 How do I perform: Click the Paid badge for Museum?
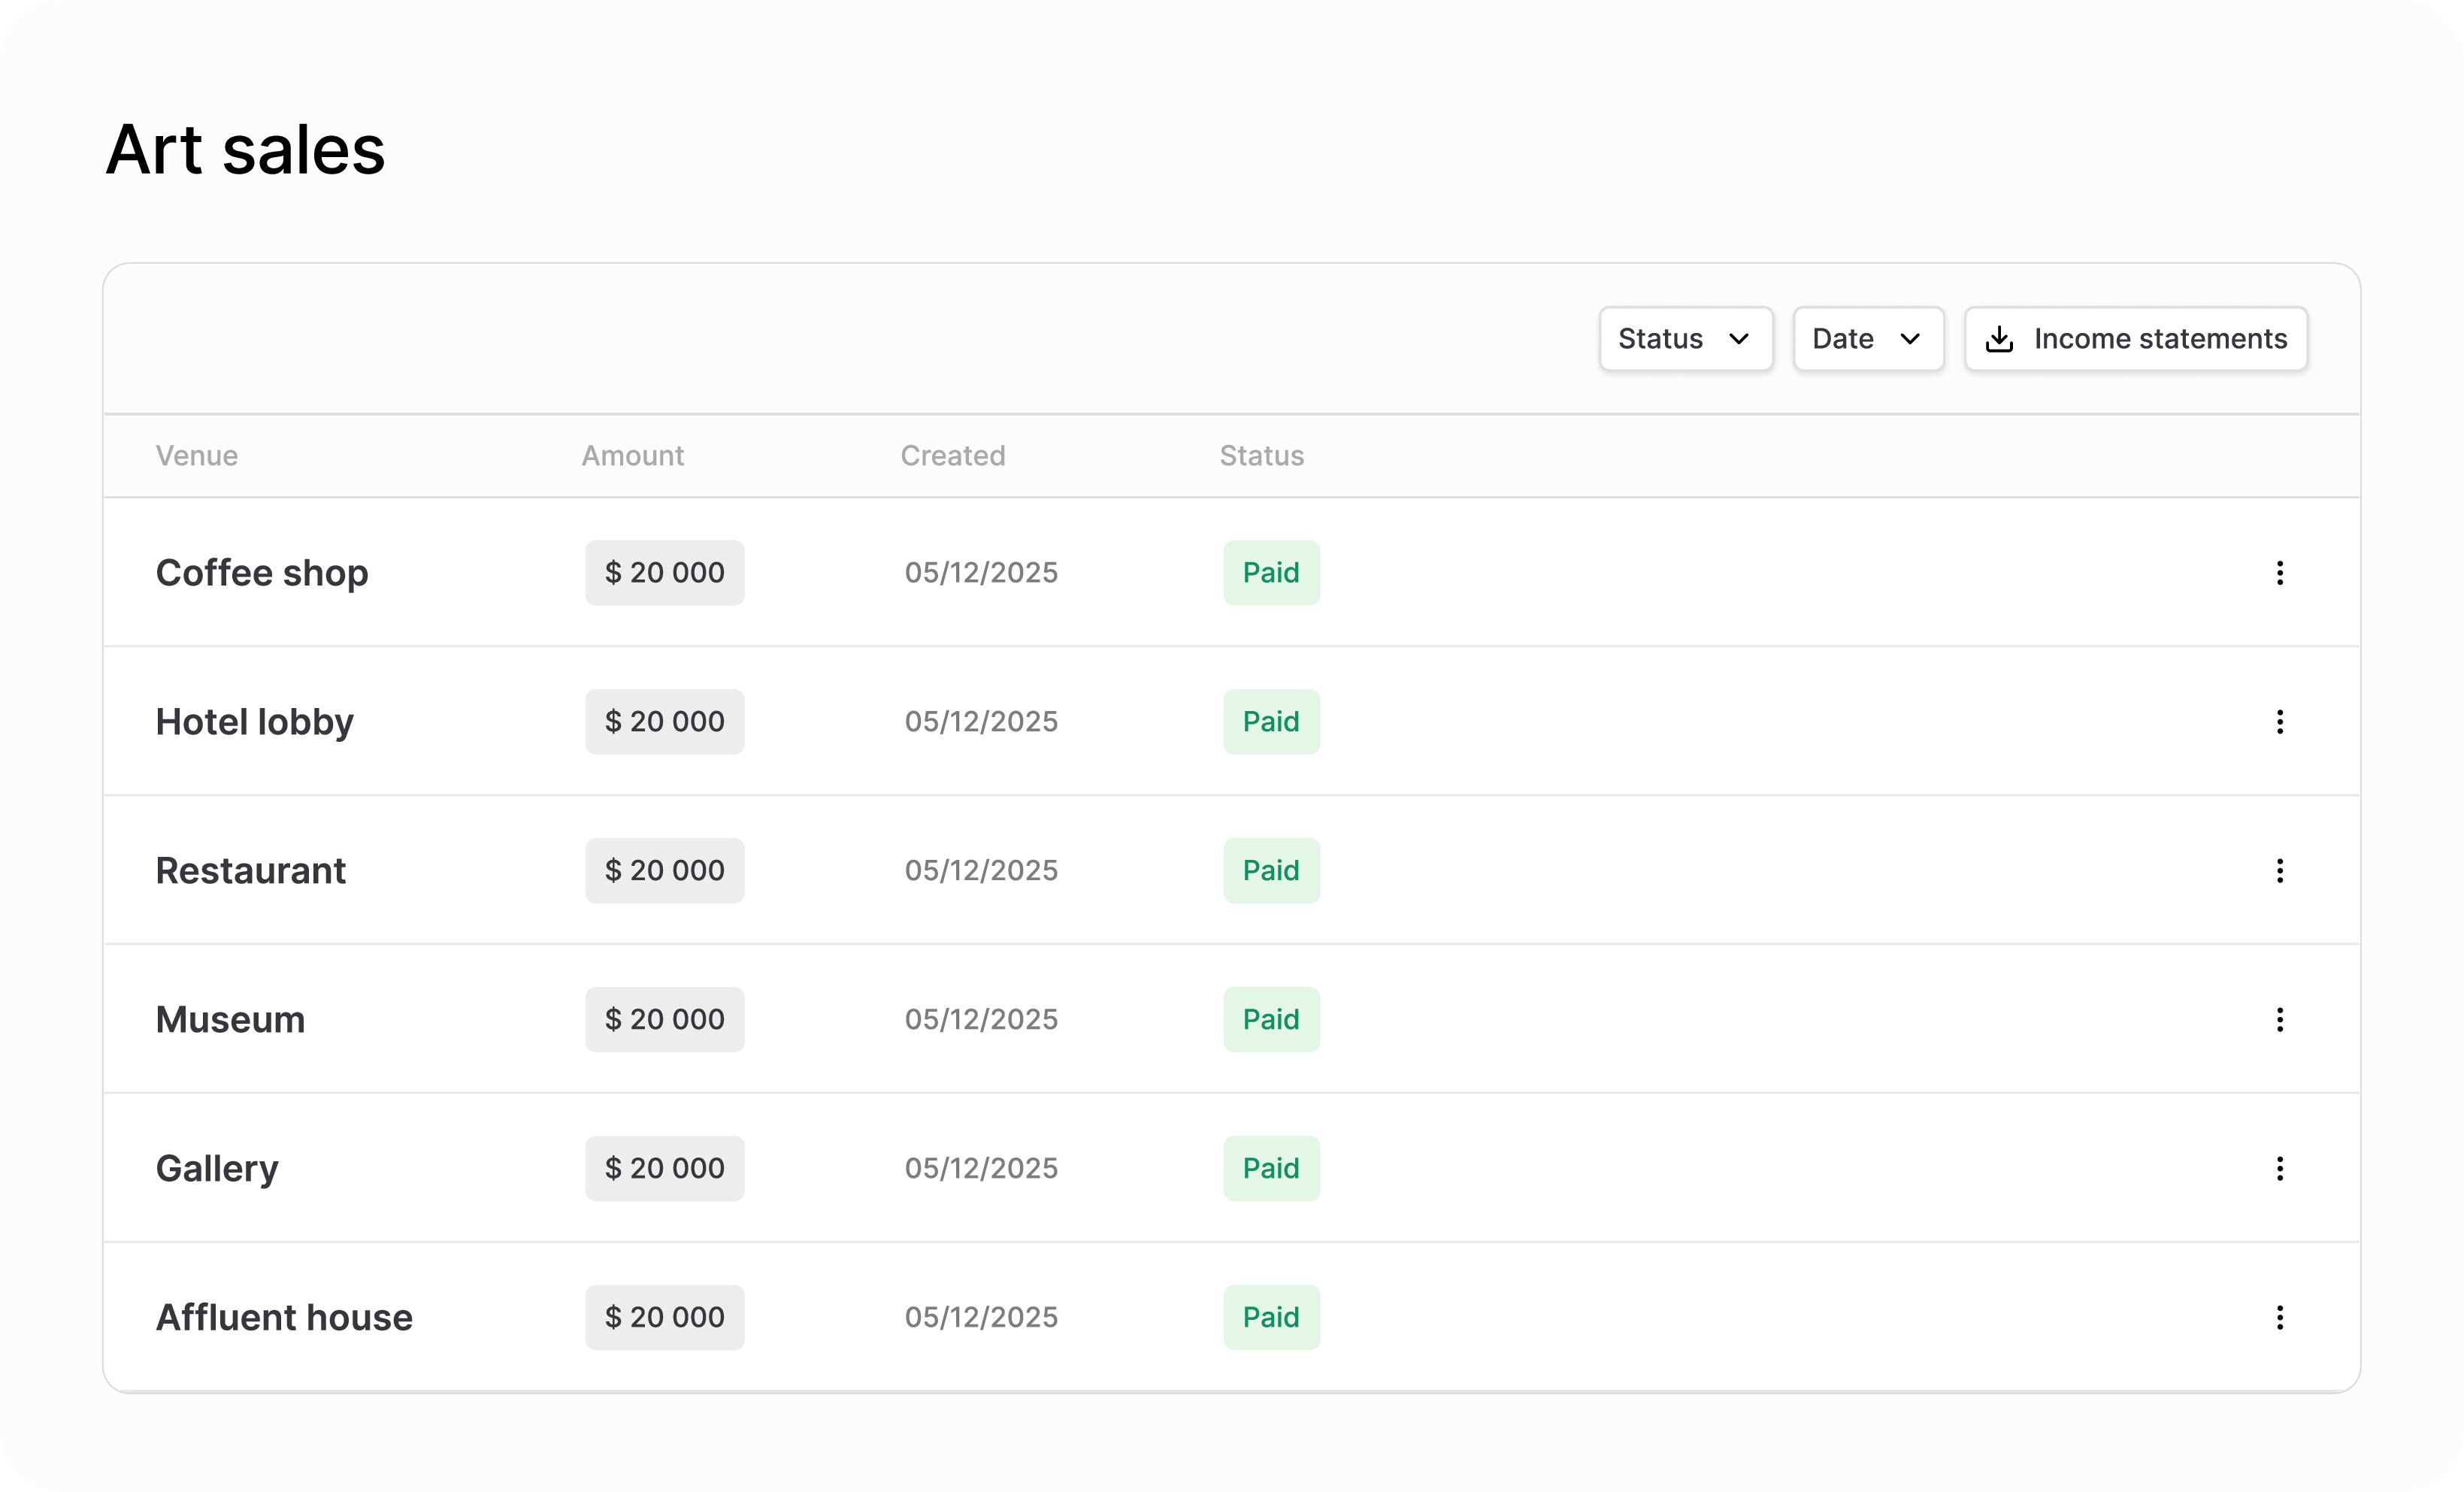(1271, 1020)
